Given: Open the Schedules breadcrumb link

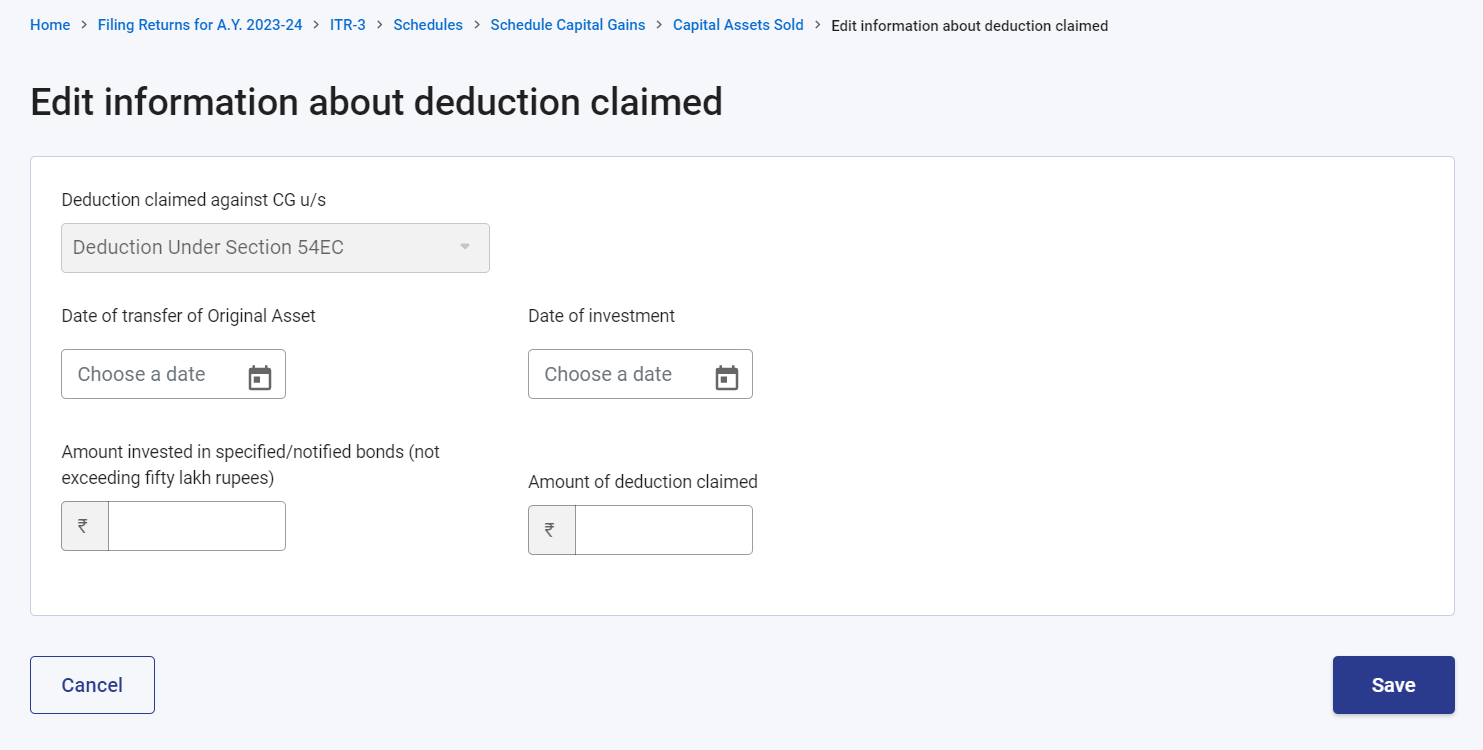Looking at the screenshot, I should pos(428,25).
